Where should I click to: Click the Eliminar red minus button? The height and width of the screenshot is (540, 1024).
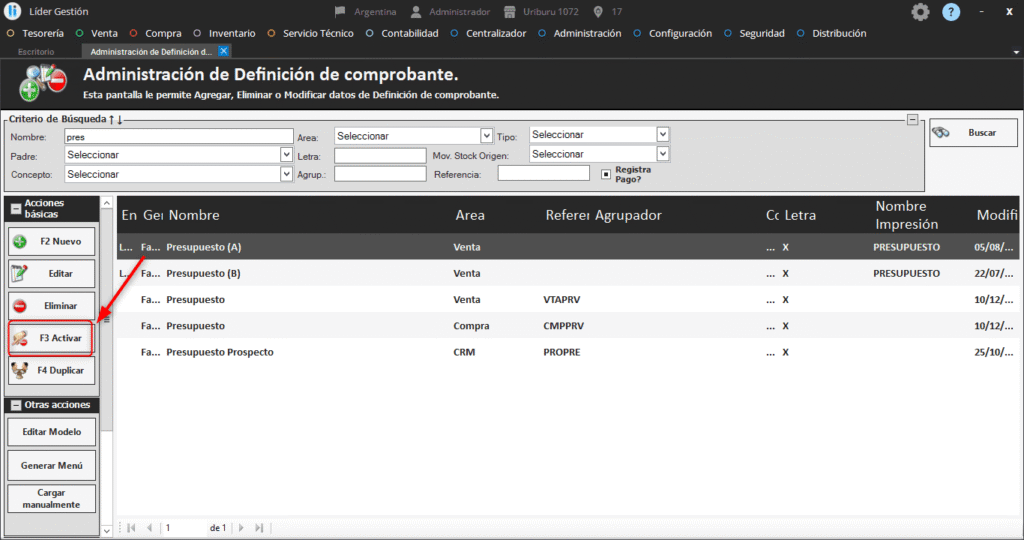[52, 305]
